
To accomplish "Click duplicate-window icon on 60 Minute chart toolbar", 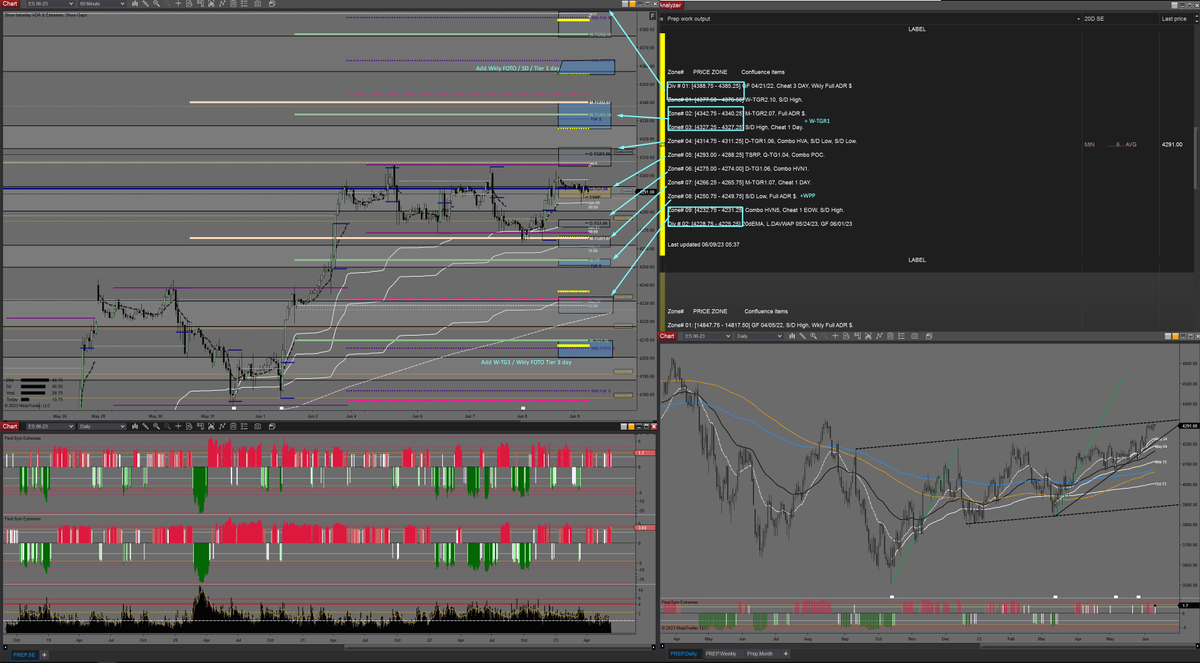I will pyautogui.click(x=272, y=4).
